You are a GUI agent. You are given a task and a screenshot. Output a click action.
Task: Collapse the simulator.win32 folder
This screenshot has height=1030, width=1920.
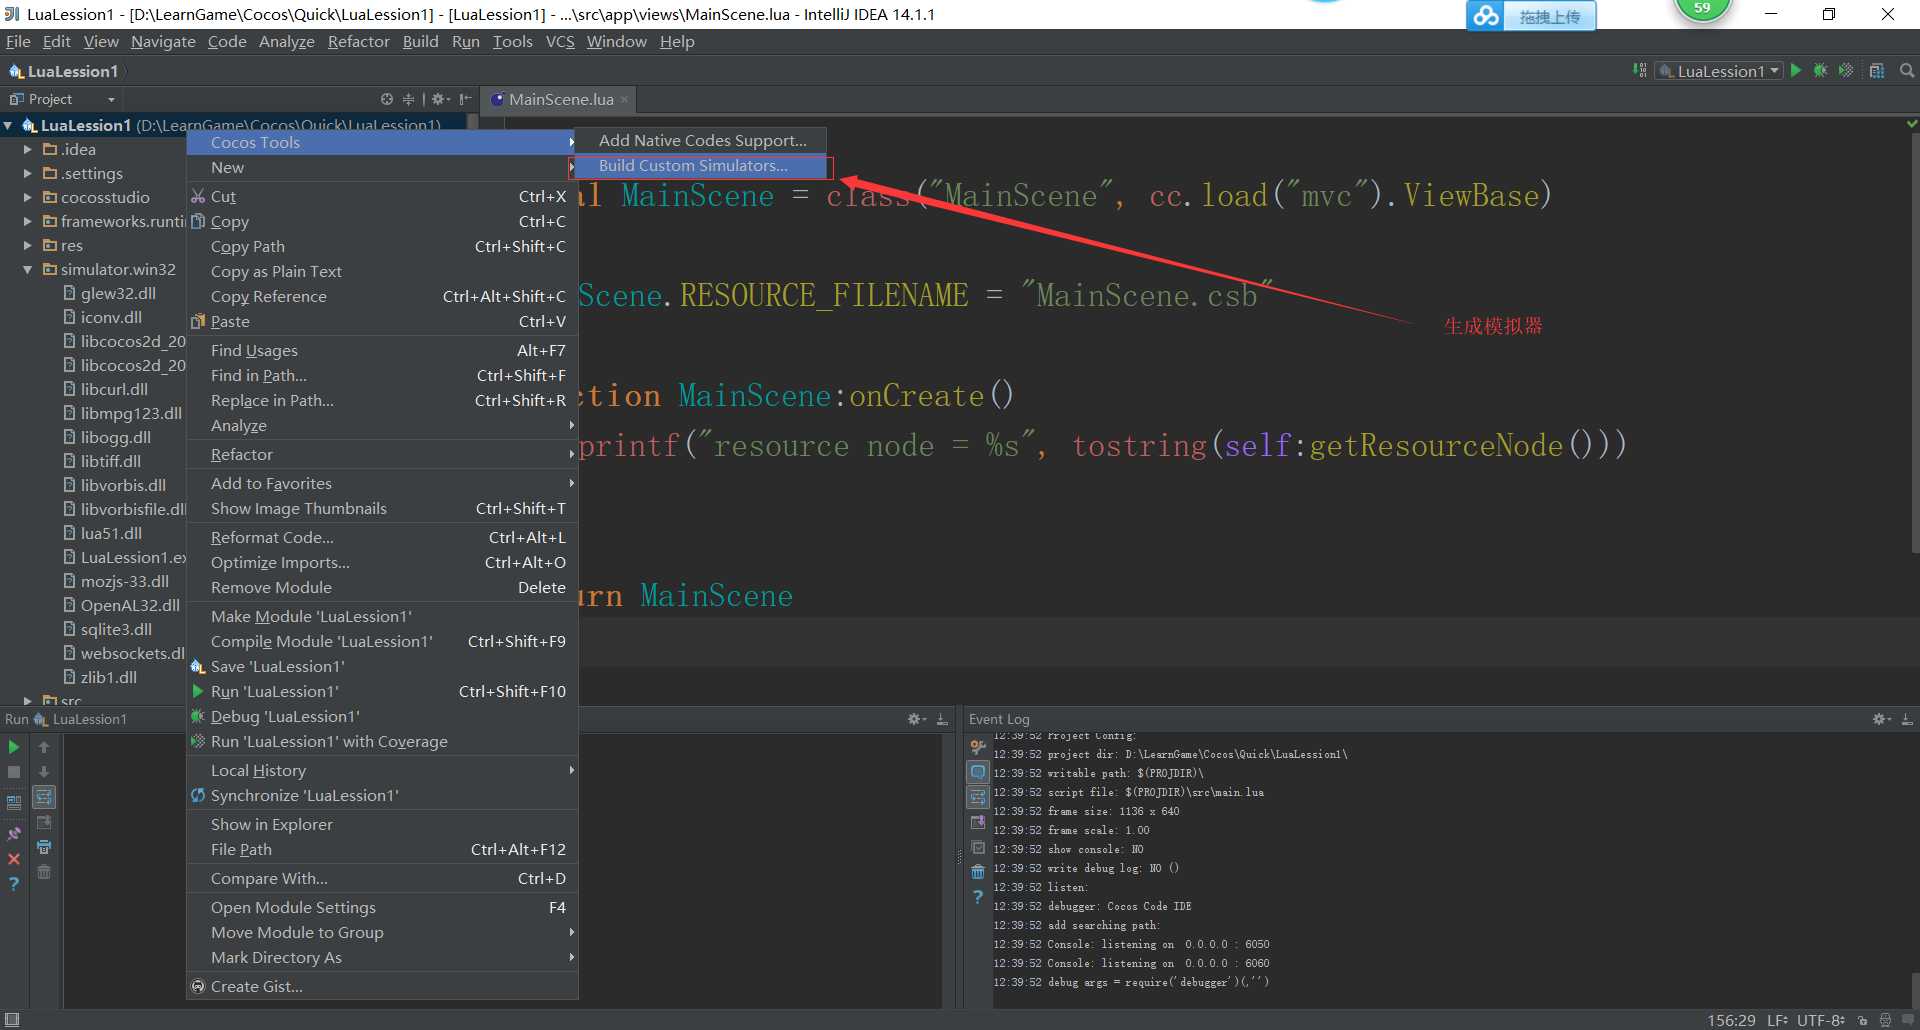[28, 269]
